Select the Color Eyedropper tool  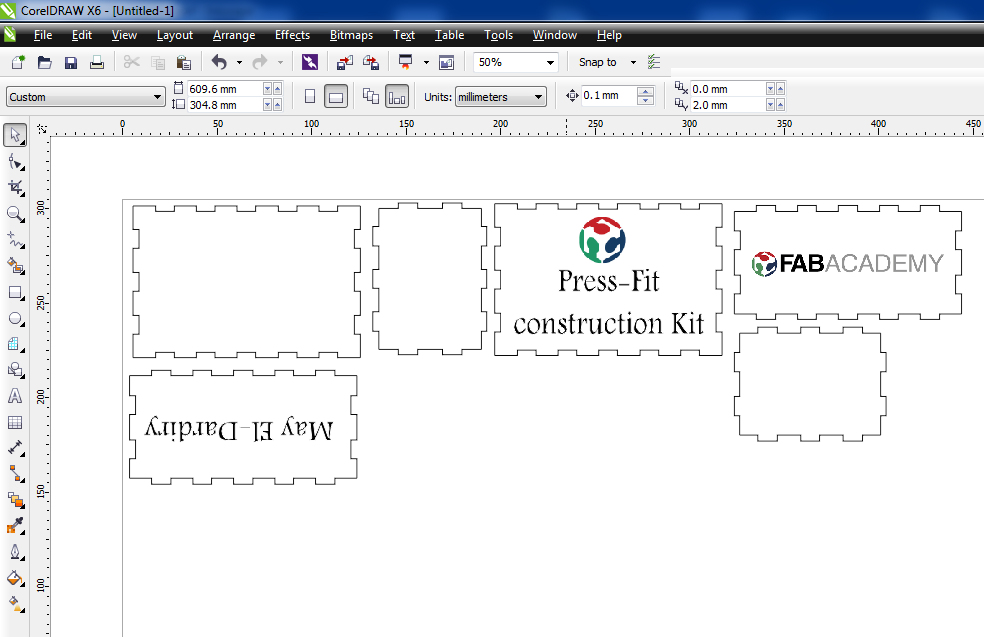15,526
